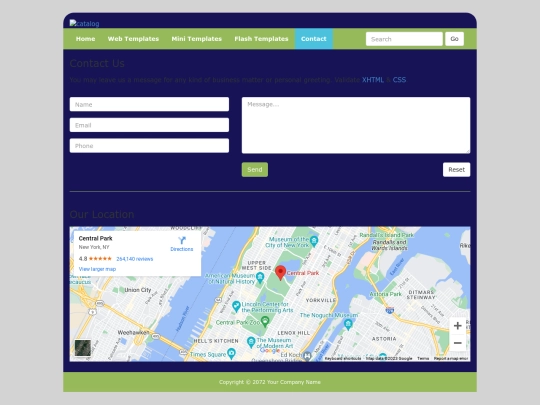The image size is (540, 405).
Task: Click the Google logo on map
Action: coord(270,351)
